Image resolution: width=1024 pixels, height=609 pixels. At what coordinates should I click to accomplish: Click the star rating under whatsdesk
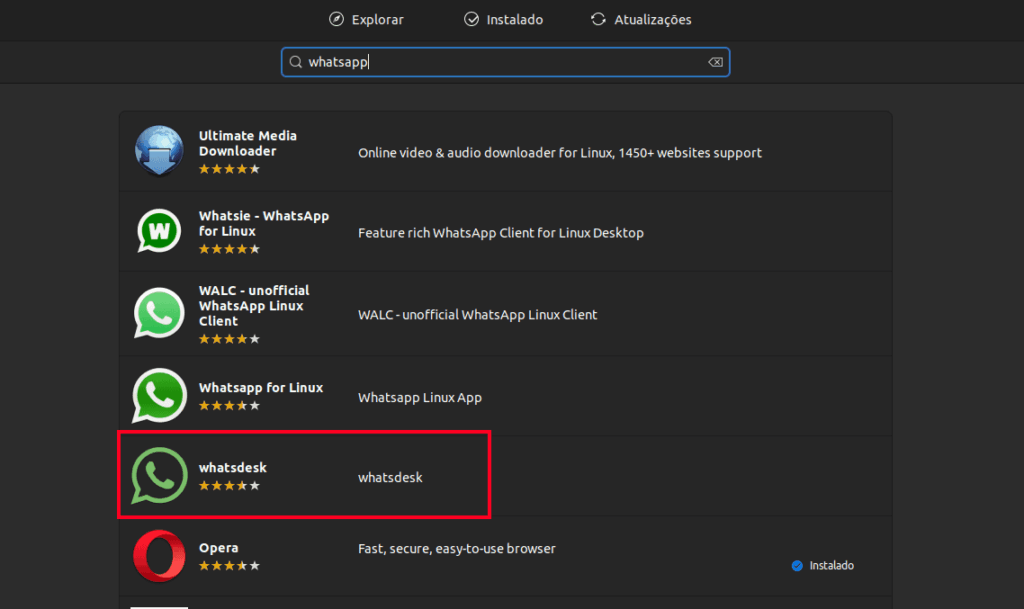[229, 487]
